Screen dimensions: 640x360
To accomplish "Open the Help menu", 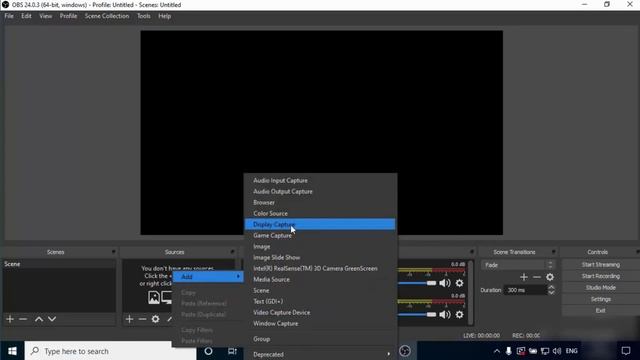I will click(164, 16).
